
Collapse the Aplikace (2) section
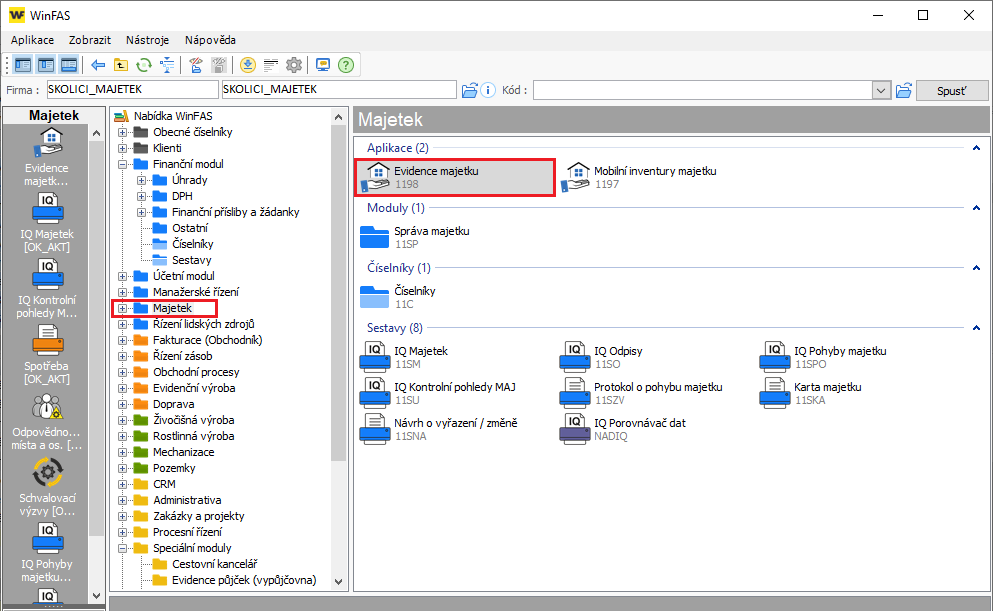977,148
